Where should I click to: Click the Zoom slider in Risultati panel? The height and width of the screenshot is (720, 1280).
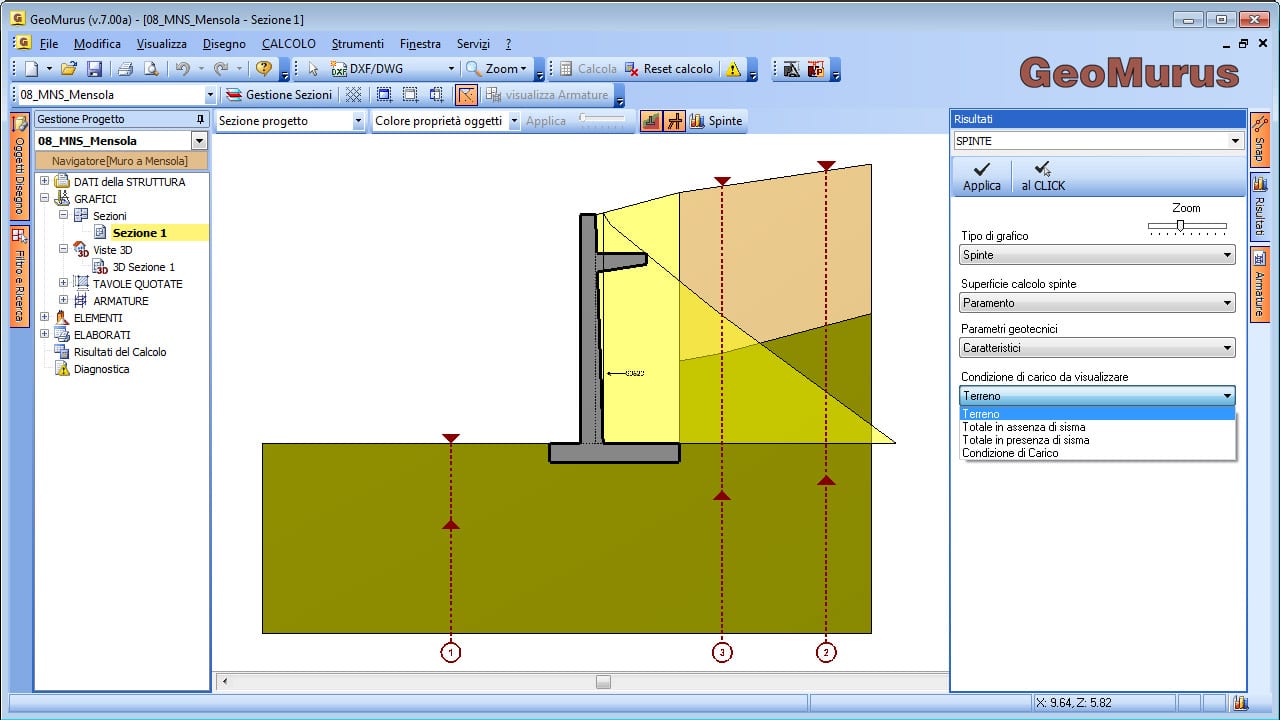click(1181, 226)
